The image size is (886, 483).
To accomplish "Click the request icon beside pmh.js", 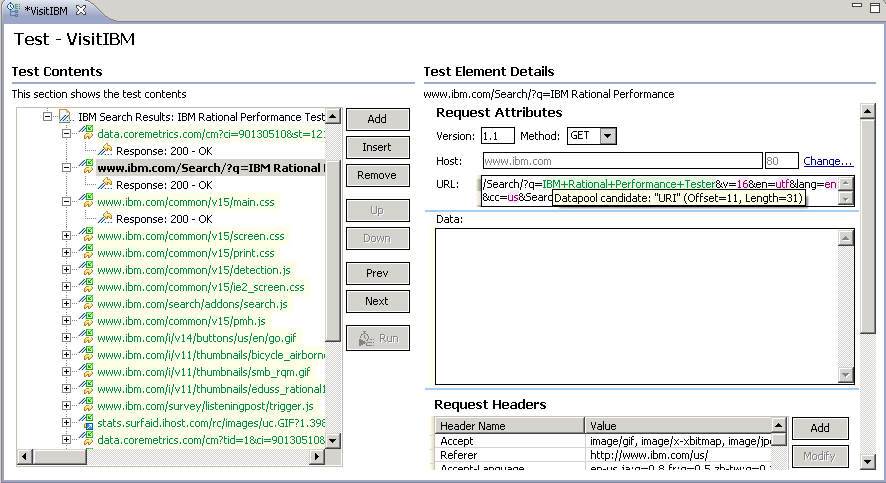I will pyautogui.click(x=86, y=320).
